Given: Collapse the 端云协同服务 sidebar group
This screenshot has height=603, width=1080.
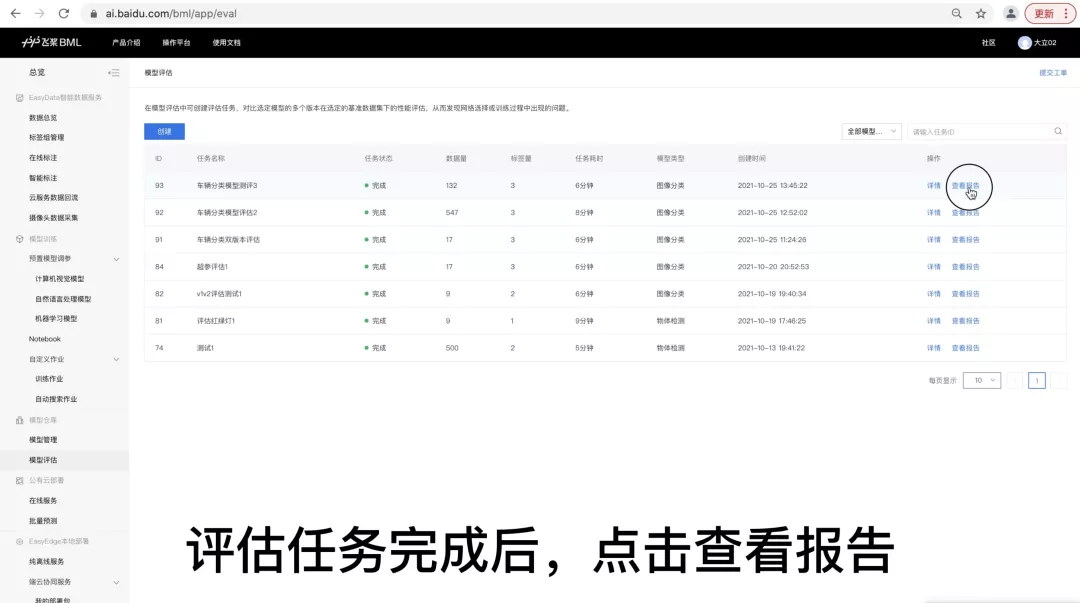Looking at the screenshot, I should [x=116, y=582].
